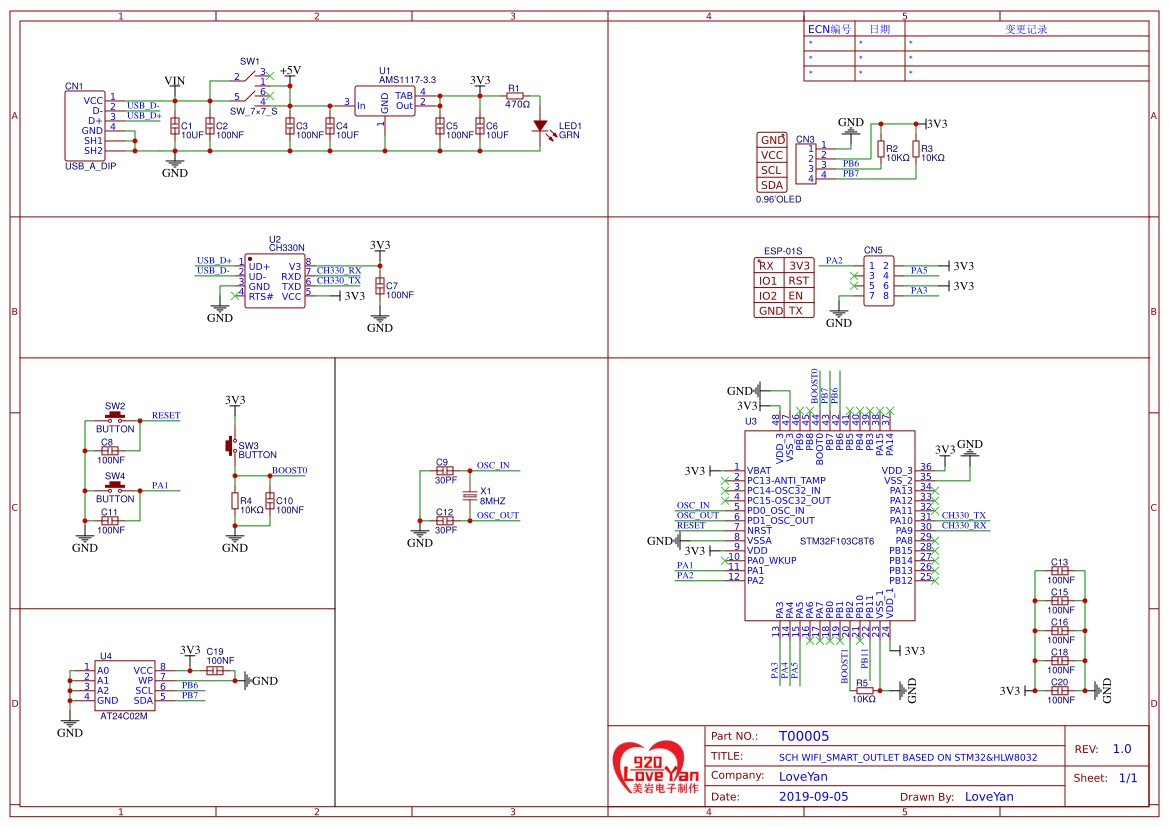Viewport: 1169px width, 827px height.
Task: Select the PA1 net label beside SW4
Action: pyautogui.click(x=160, y=485)
